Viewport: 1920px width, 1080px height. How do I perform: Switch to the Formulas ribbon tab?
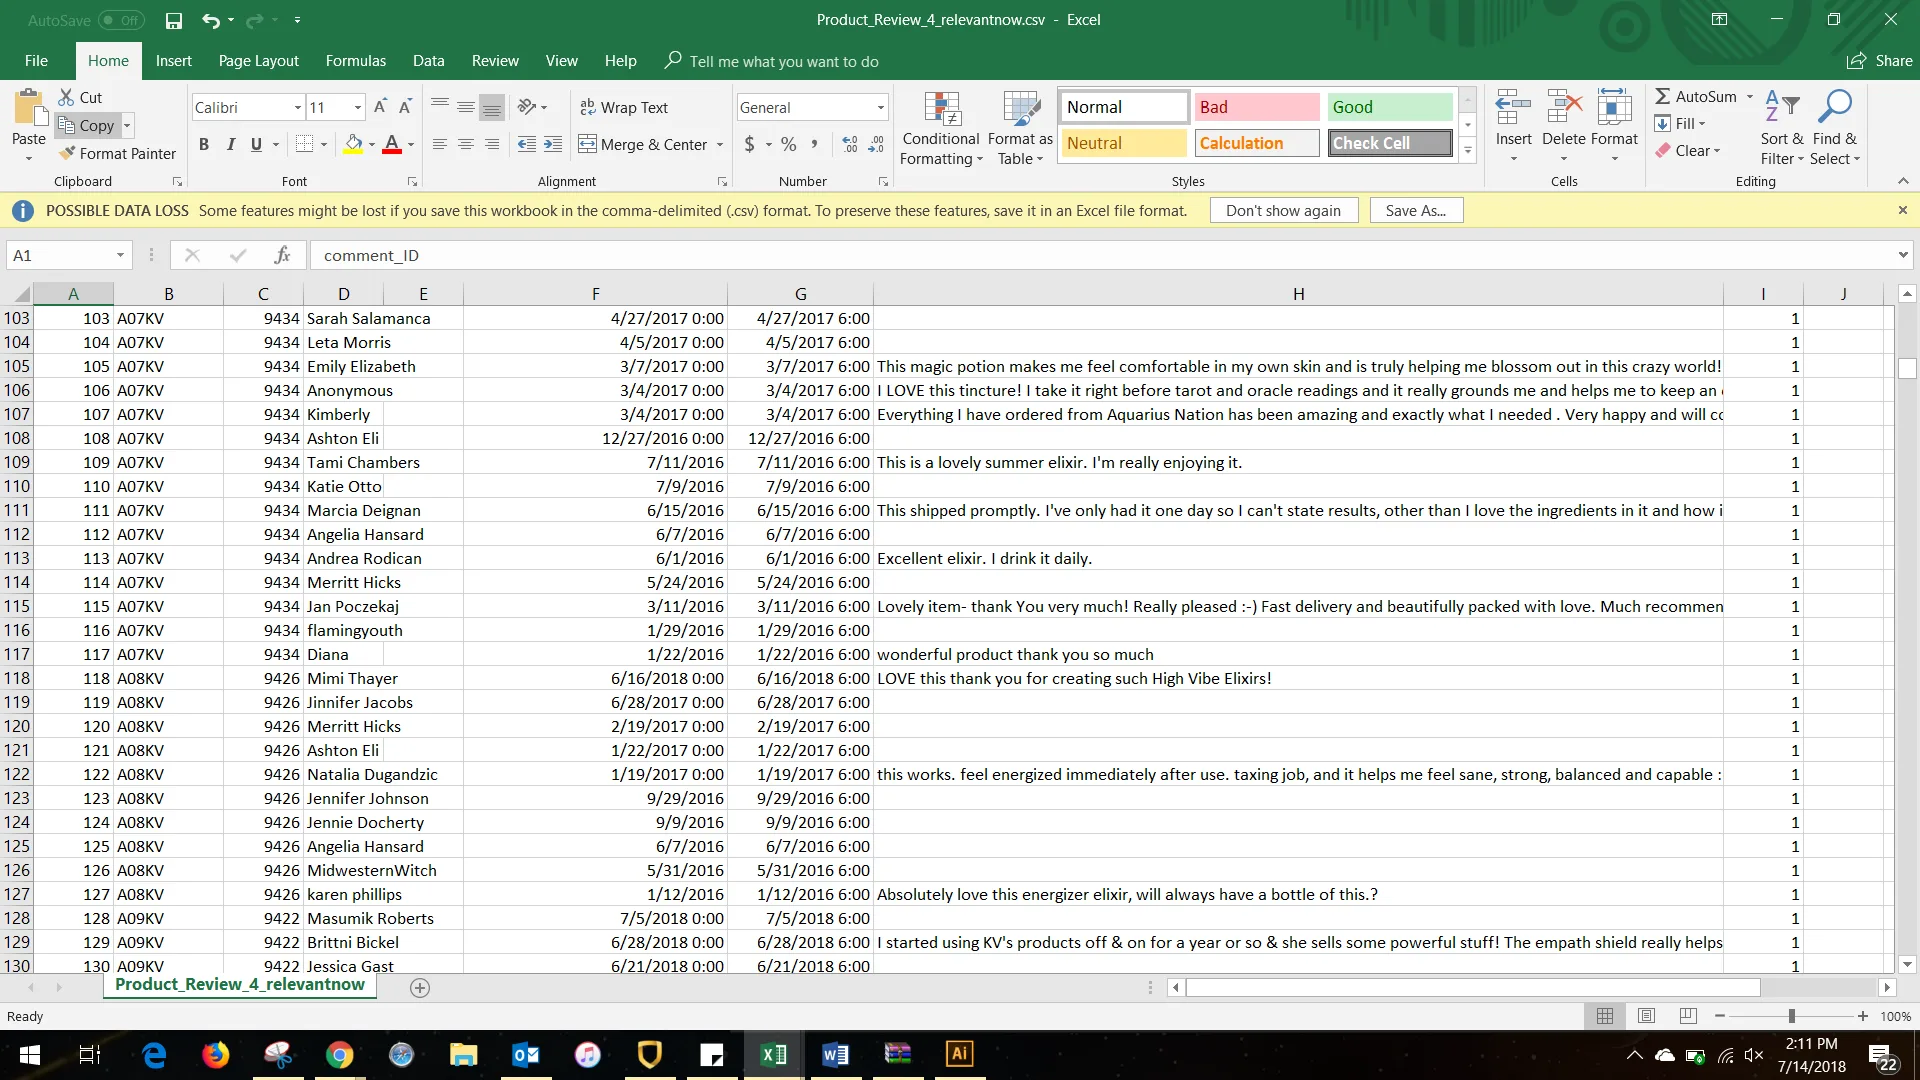tap(355, 61)
